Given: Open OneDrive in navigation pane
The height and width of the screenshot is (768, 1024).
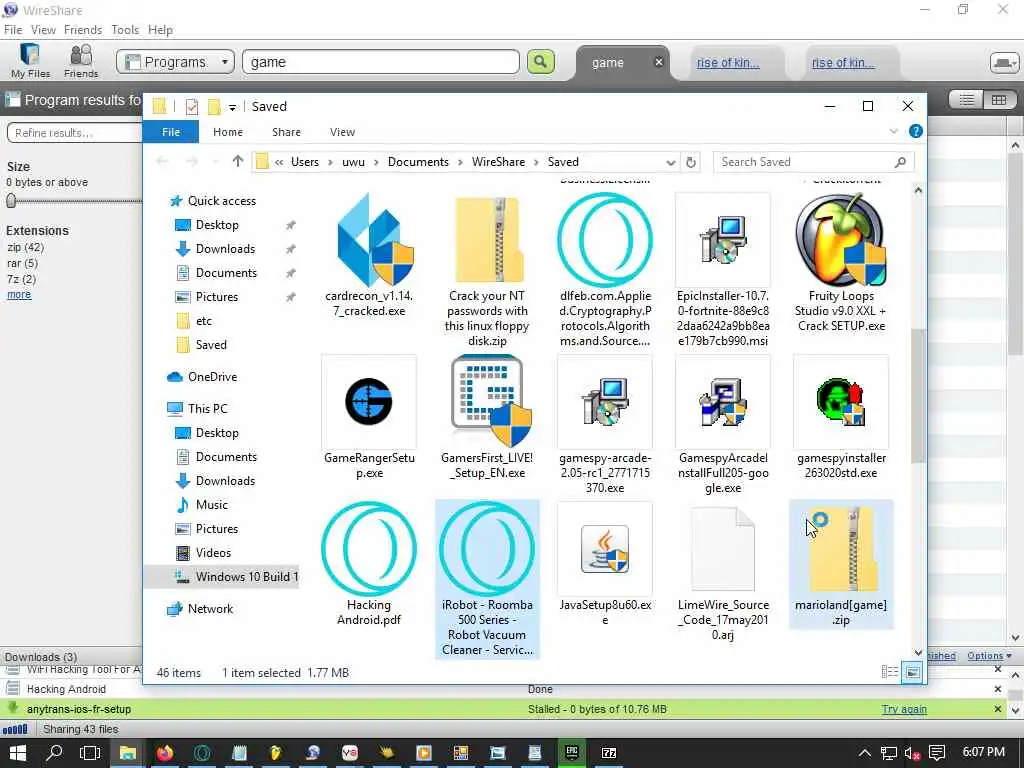Looking at the screenshot, I should [x=212, y=377].
